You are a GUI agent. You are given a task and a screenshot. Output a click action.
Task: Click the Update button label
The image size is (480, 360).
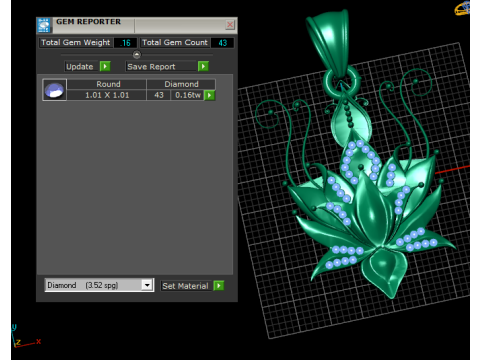coord(80,67)
